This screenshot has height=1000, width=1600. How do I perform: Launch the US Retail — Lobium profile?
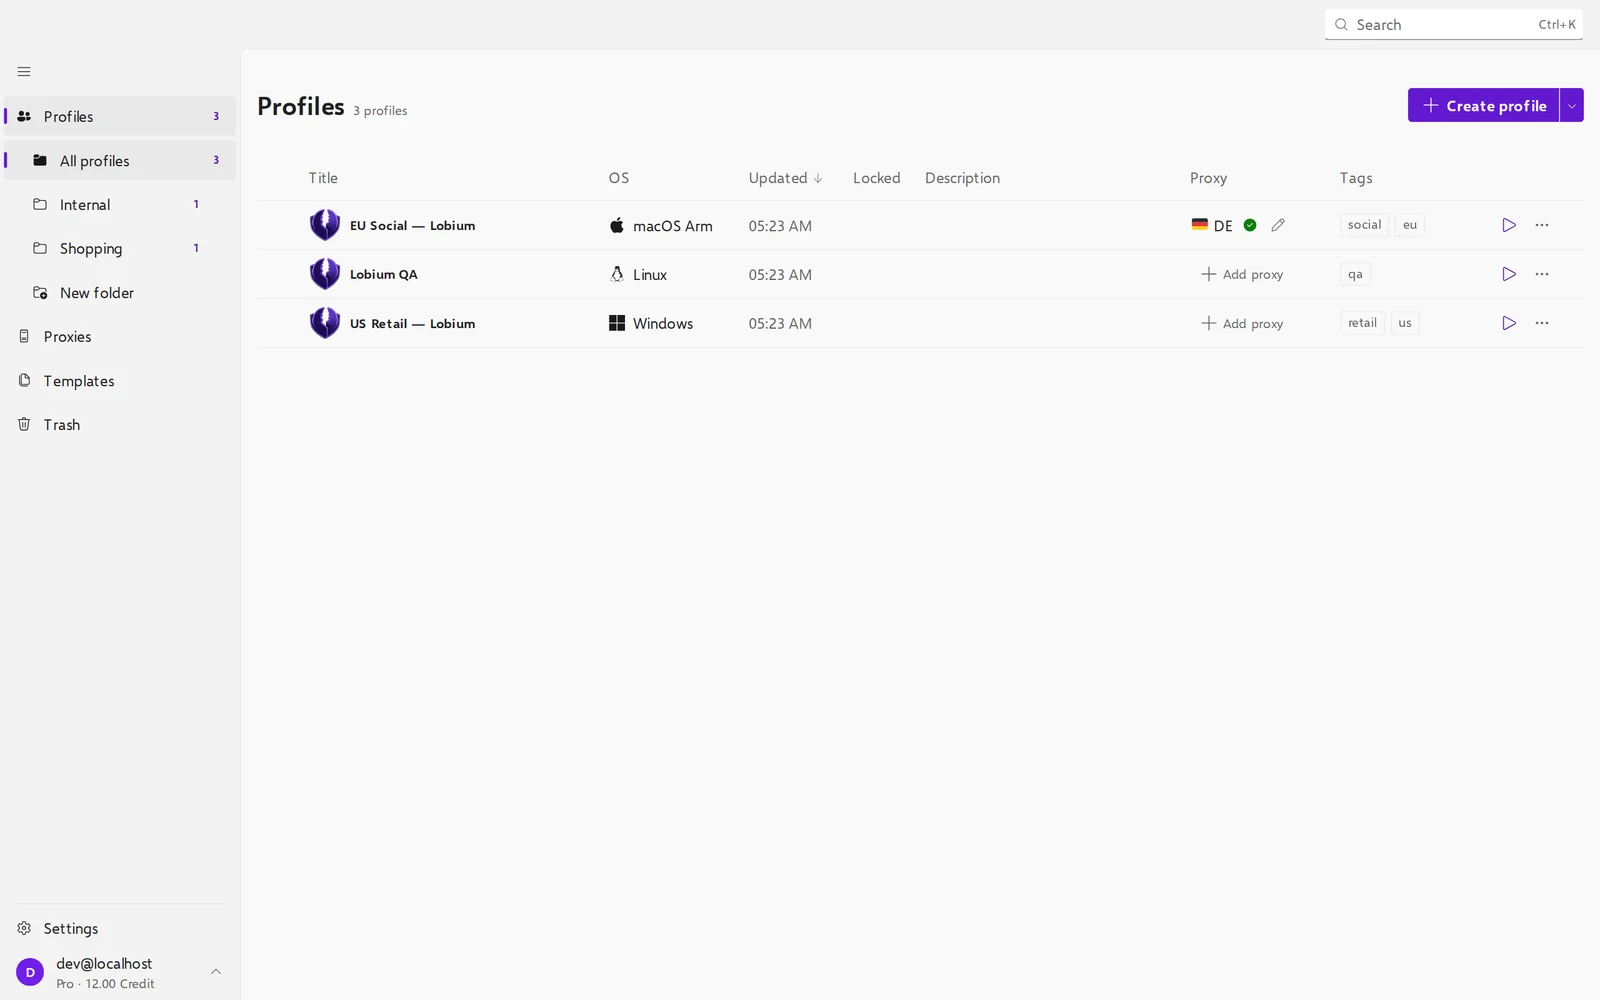[1509, 323]
